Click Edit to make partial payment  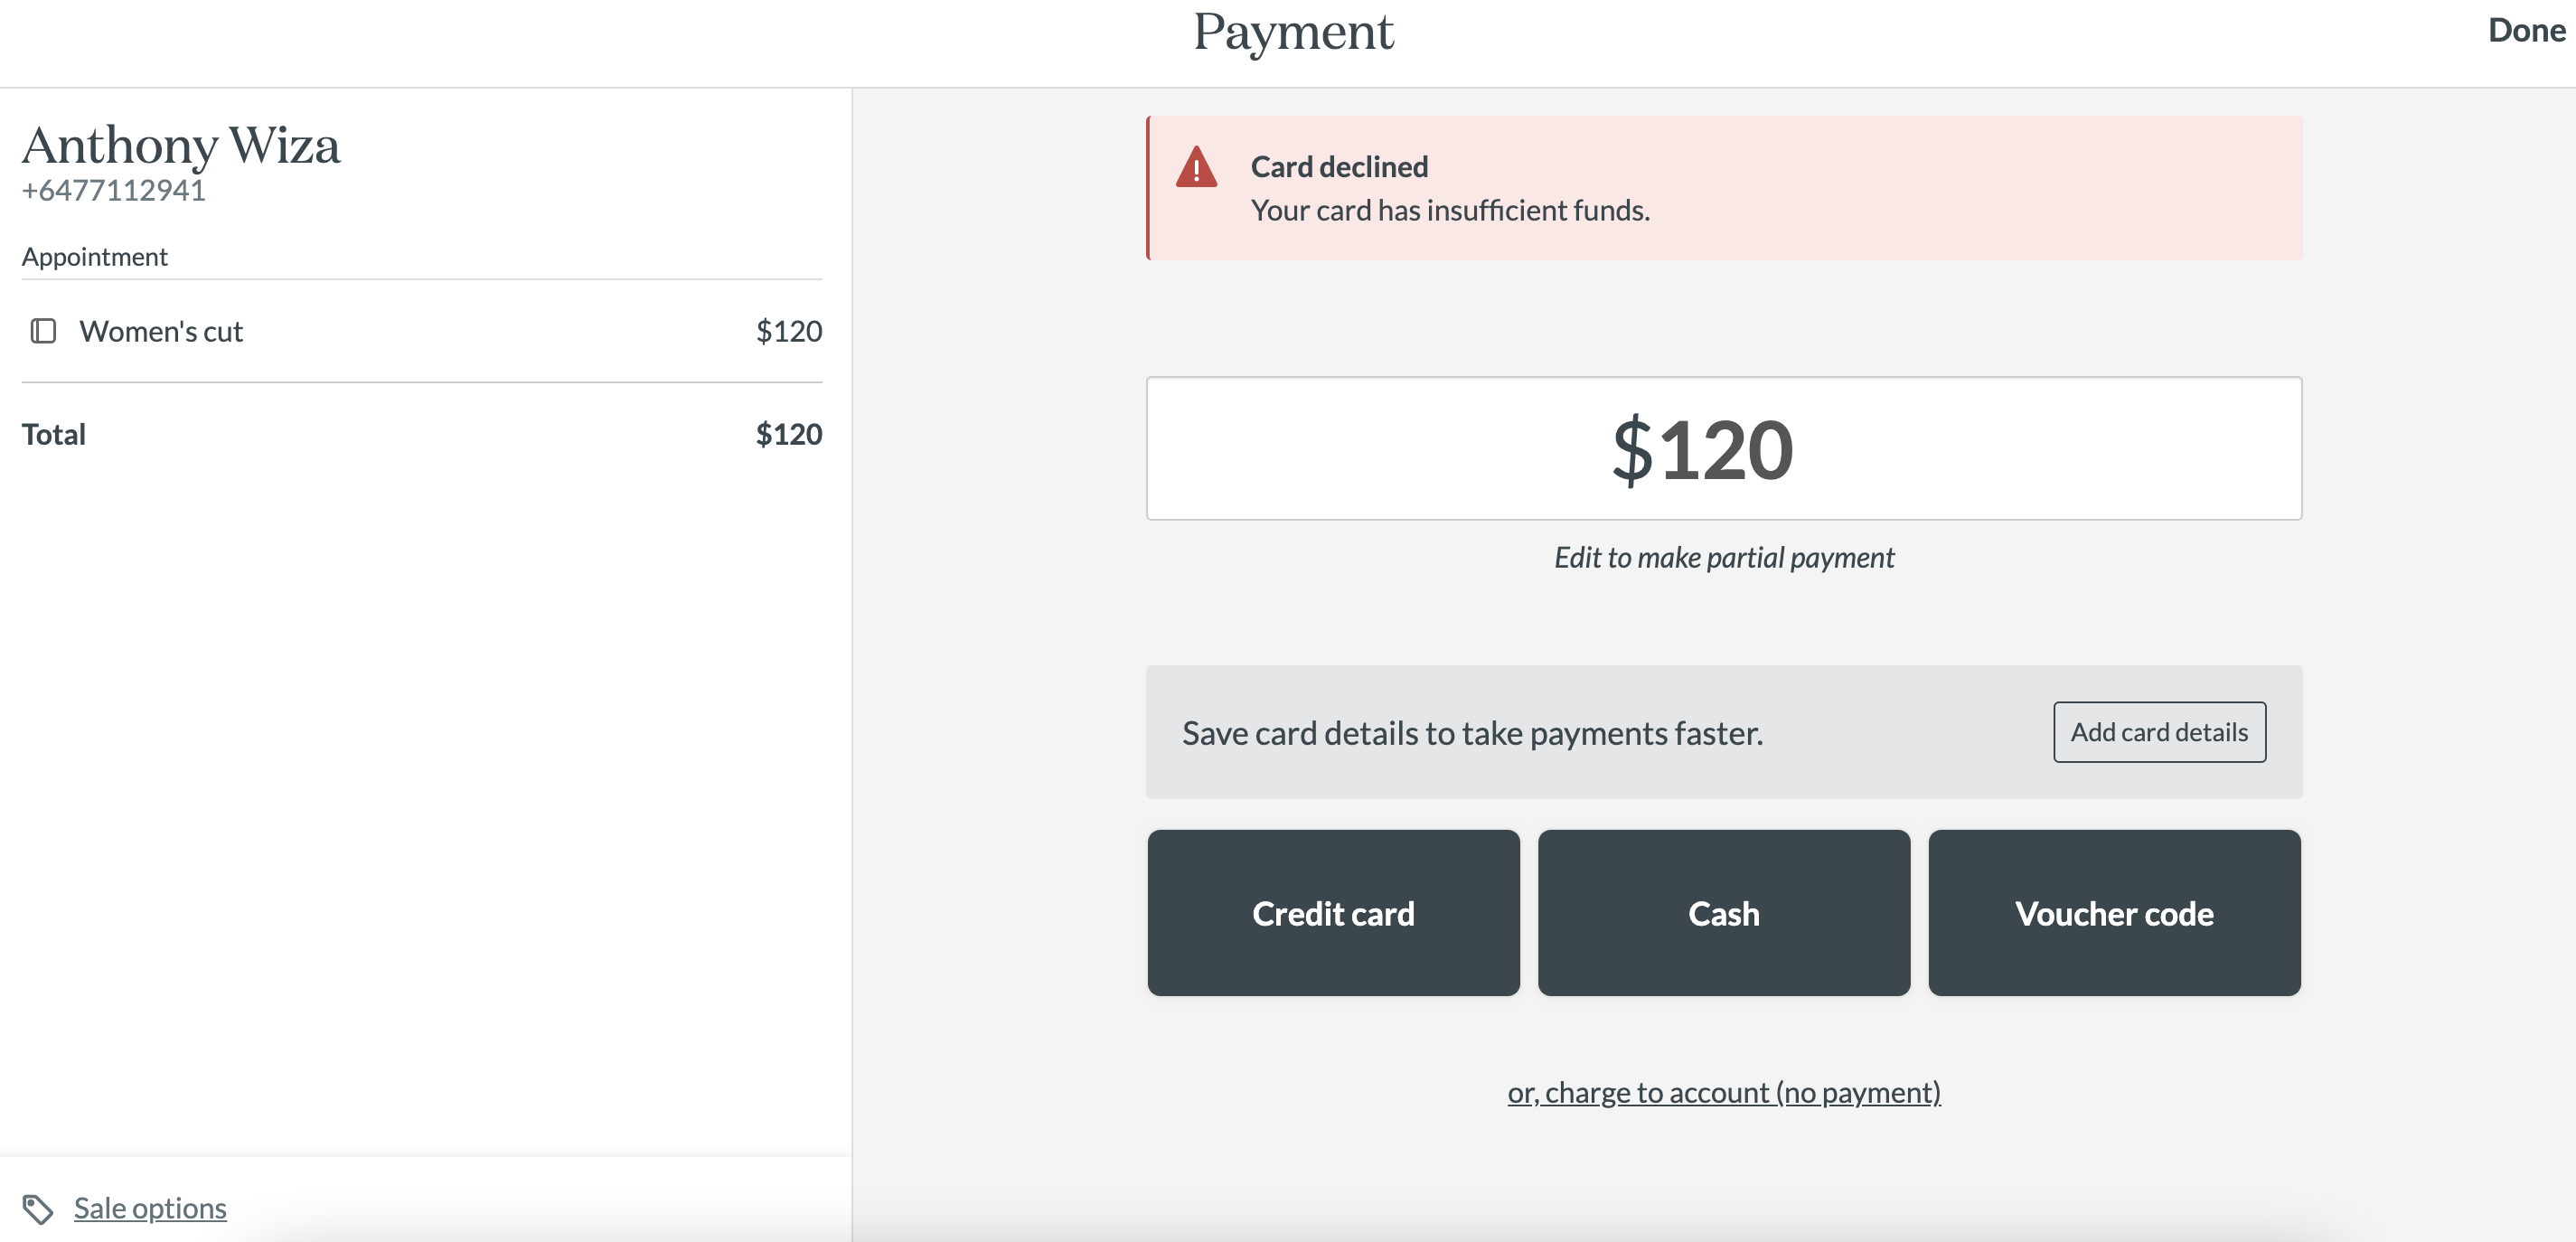click(x=1722, y=558)
